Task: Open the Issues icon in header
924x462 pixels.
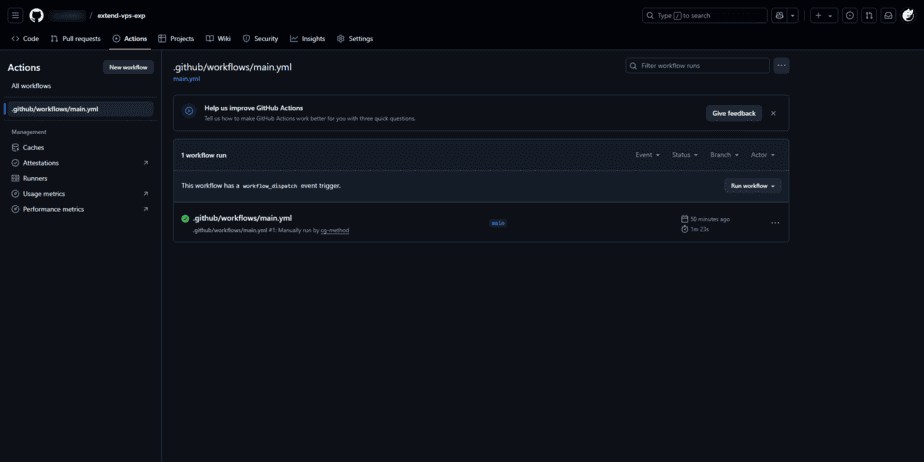Action: (x=849, y=15)
